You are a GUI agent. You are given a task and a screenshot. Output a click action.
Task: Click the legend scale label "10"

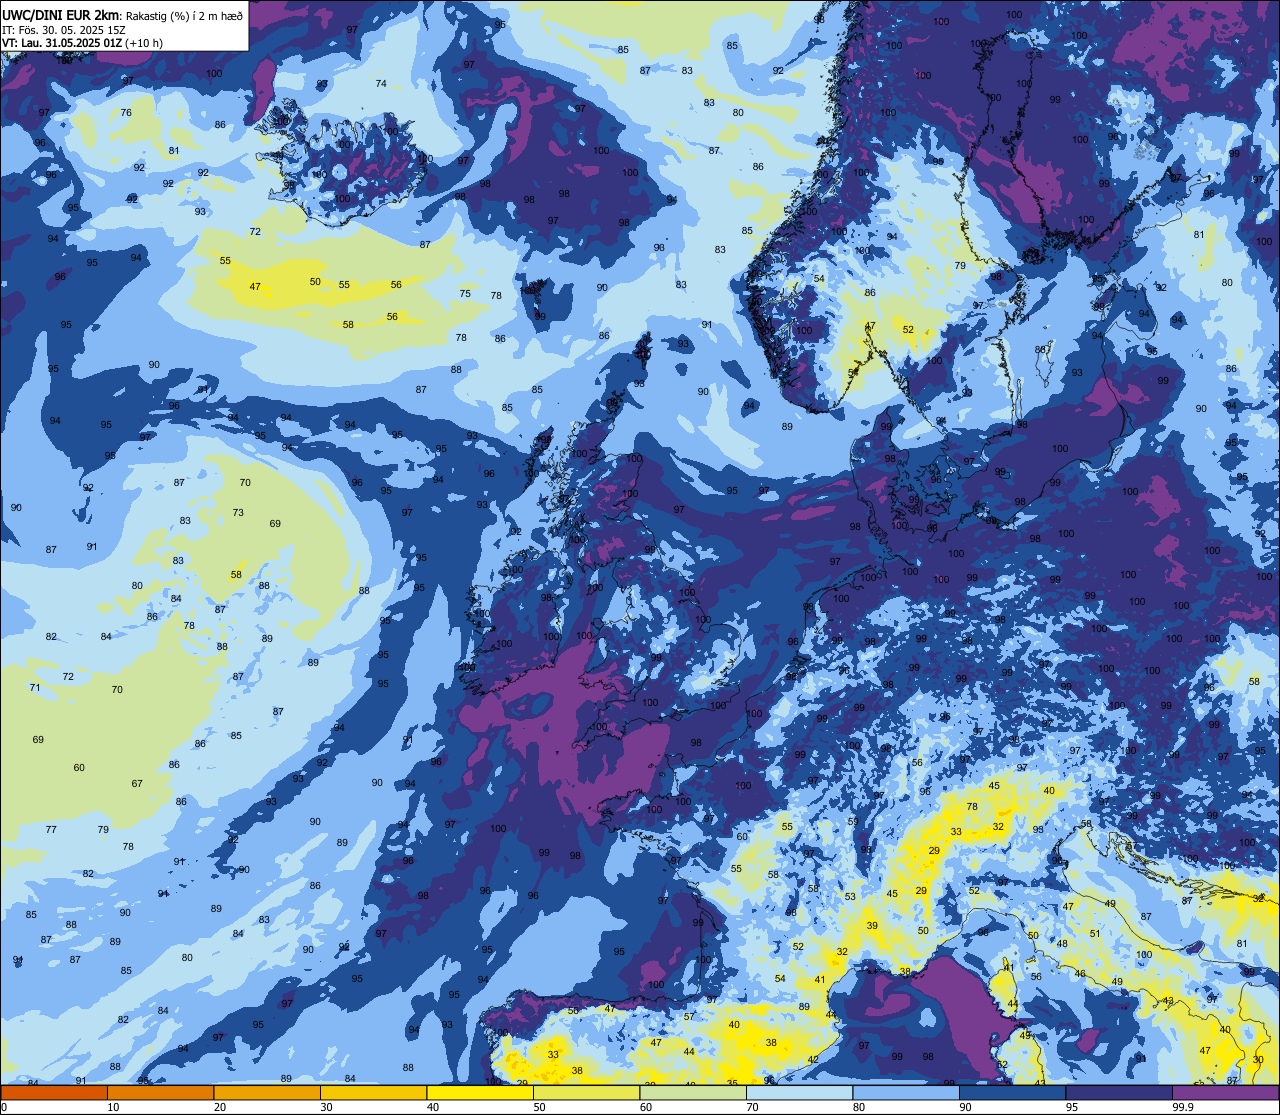113,1107
